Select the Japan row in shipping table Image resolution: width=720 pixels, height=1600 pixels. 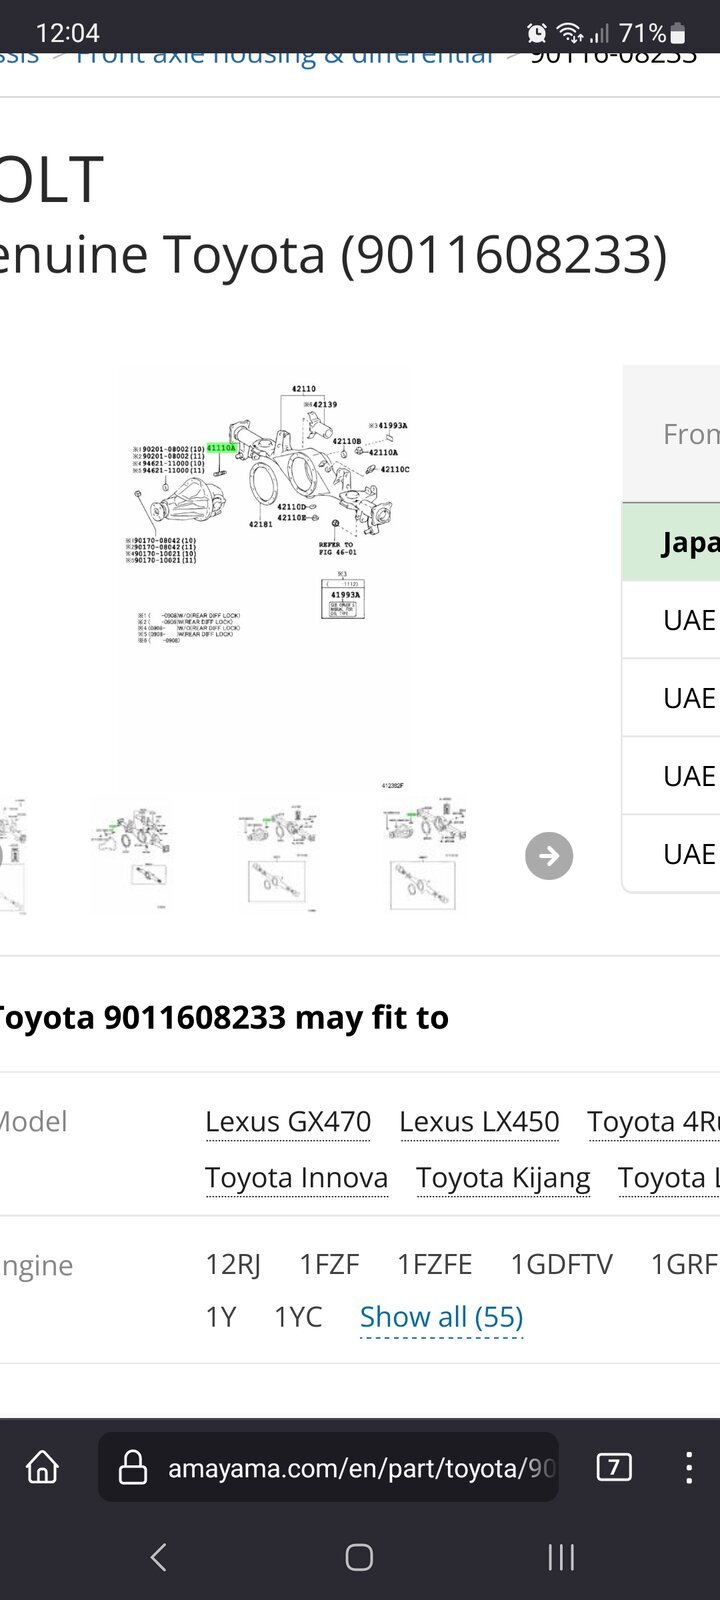pos(671,542)
